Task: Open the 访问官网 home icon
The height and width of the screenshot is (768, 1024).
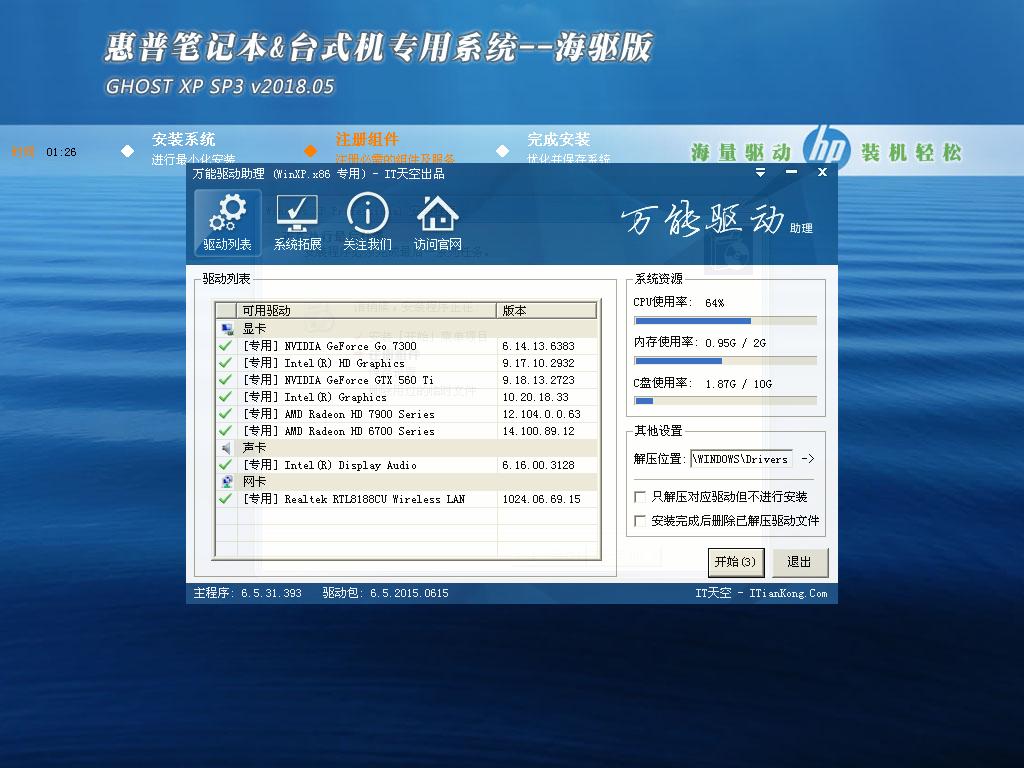Action: [x=437, y=213]
